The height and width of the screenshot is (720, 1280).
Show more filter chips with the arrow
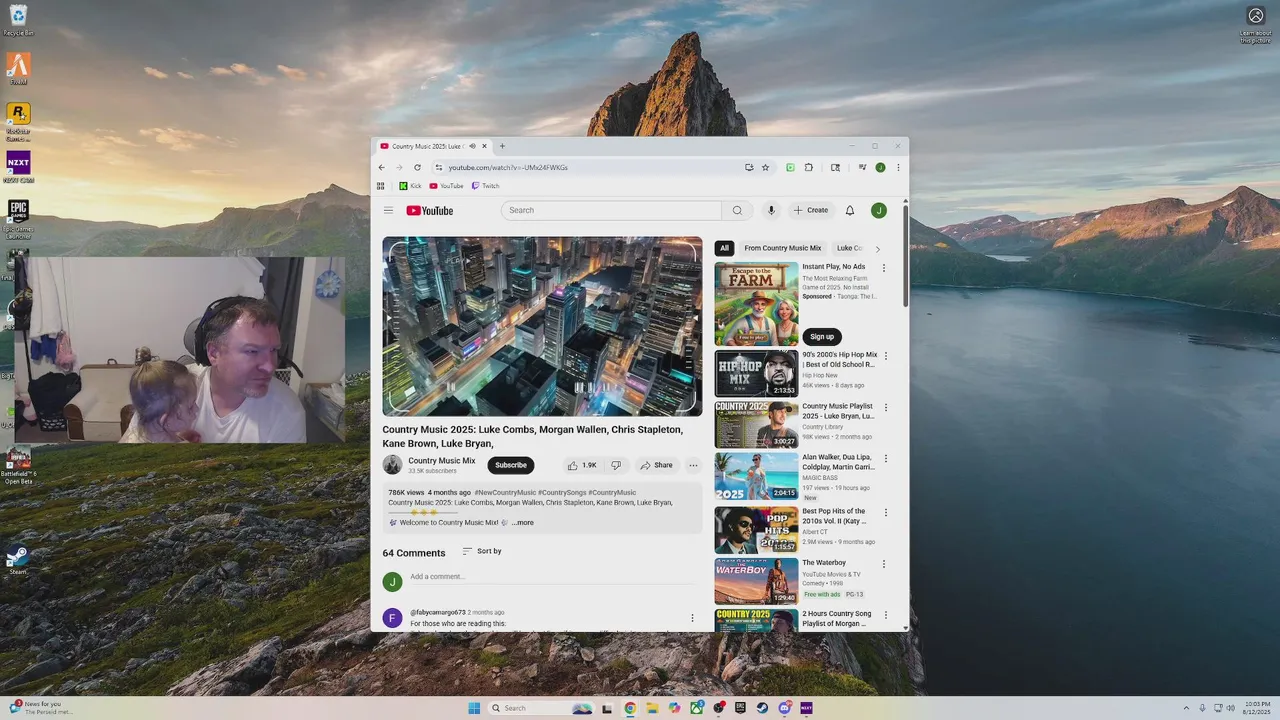(x=878, y=249)
